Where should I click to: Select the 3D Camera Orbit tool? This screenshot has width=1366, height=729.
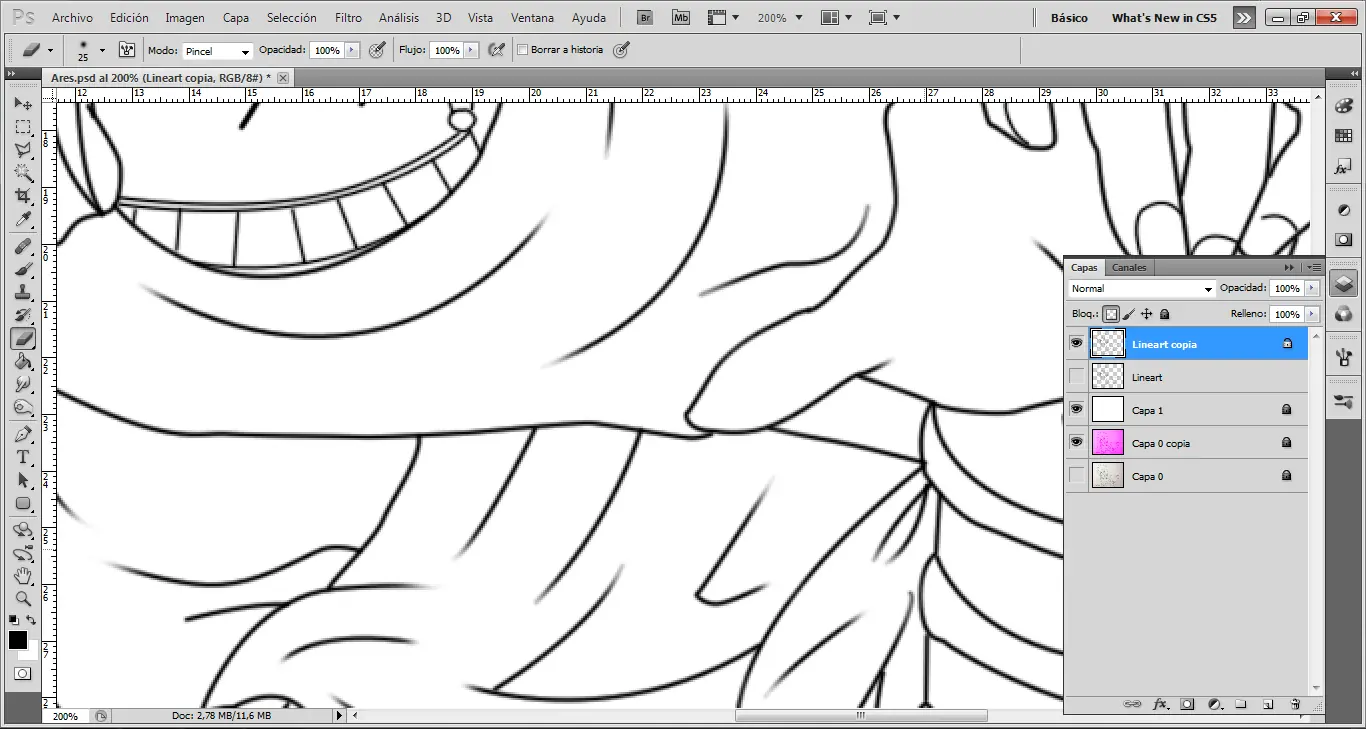pyautogui.click(x=23, y=553)
